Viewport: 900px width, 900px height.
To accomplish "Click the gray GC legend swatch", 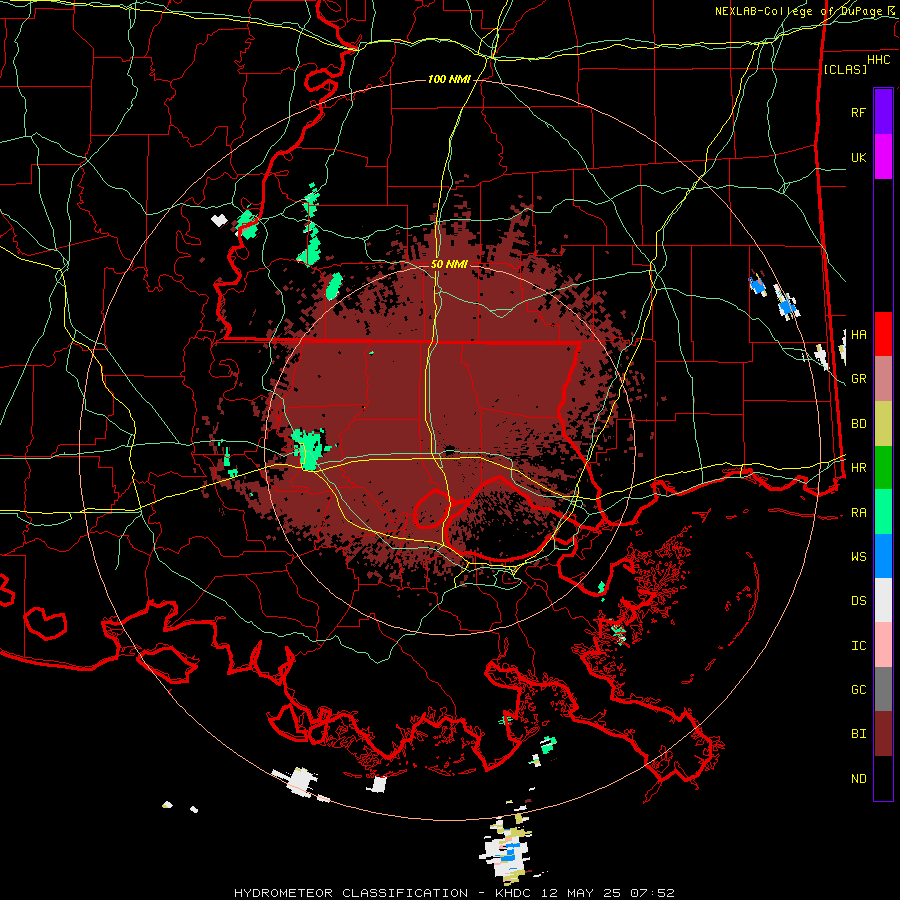I will coord(883,689).
